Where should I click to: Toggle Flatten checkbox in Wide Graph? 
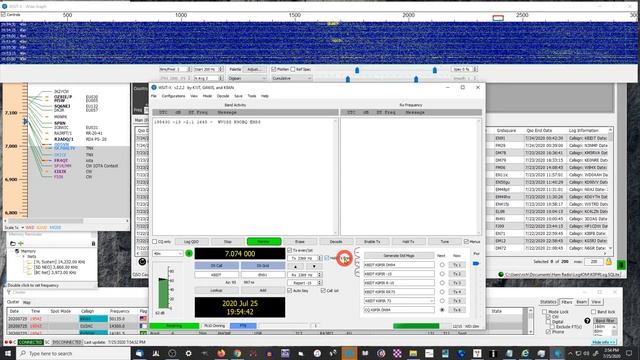point(274,69)
